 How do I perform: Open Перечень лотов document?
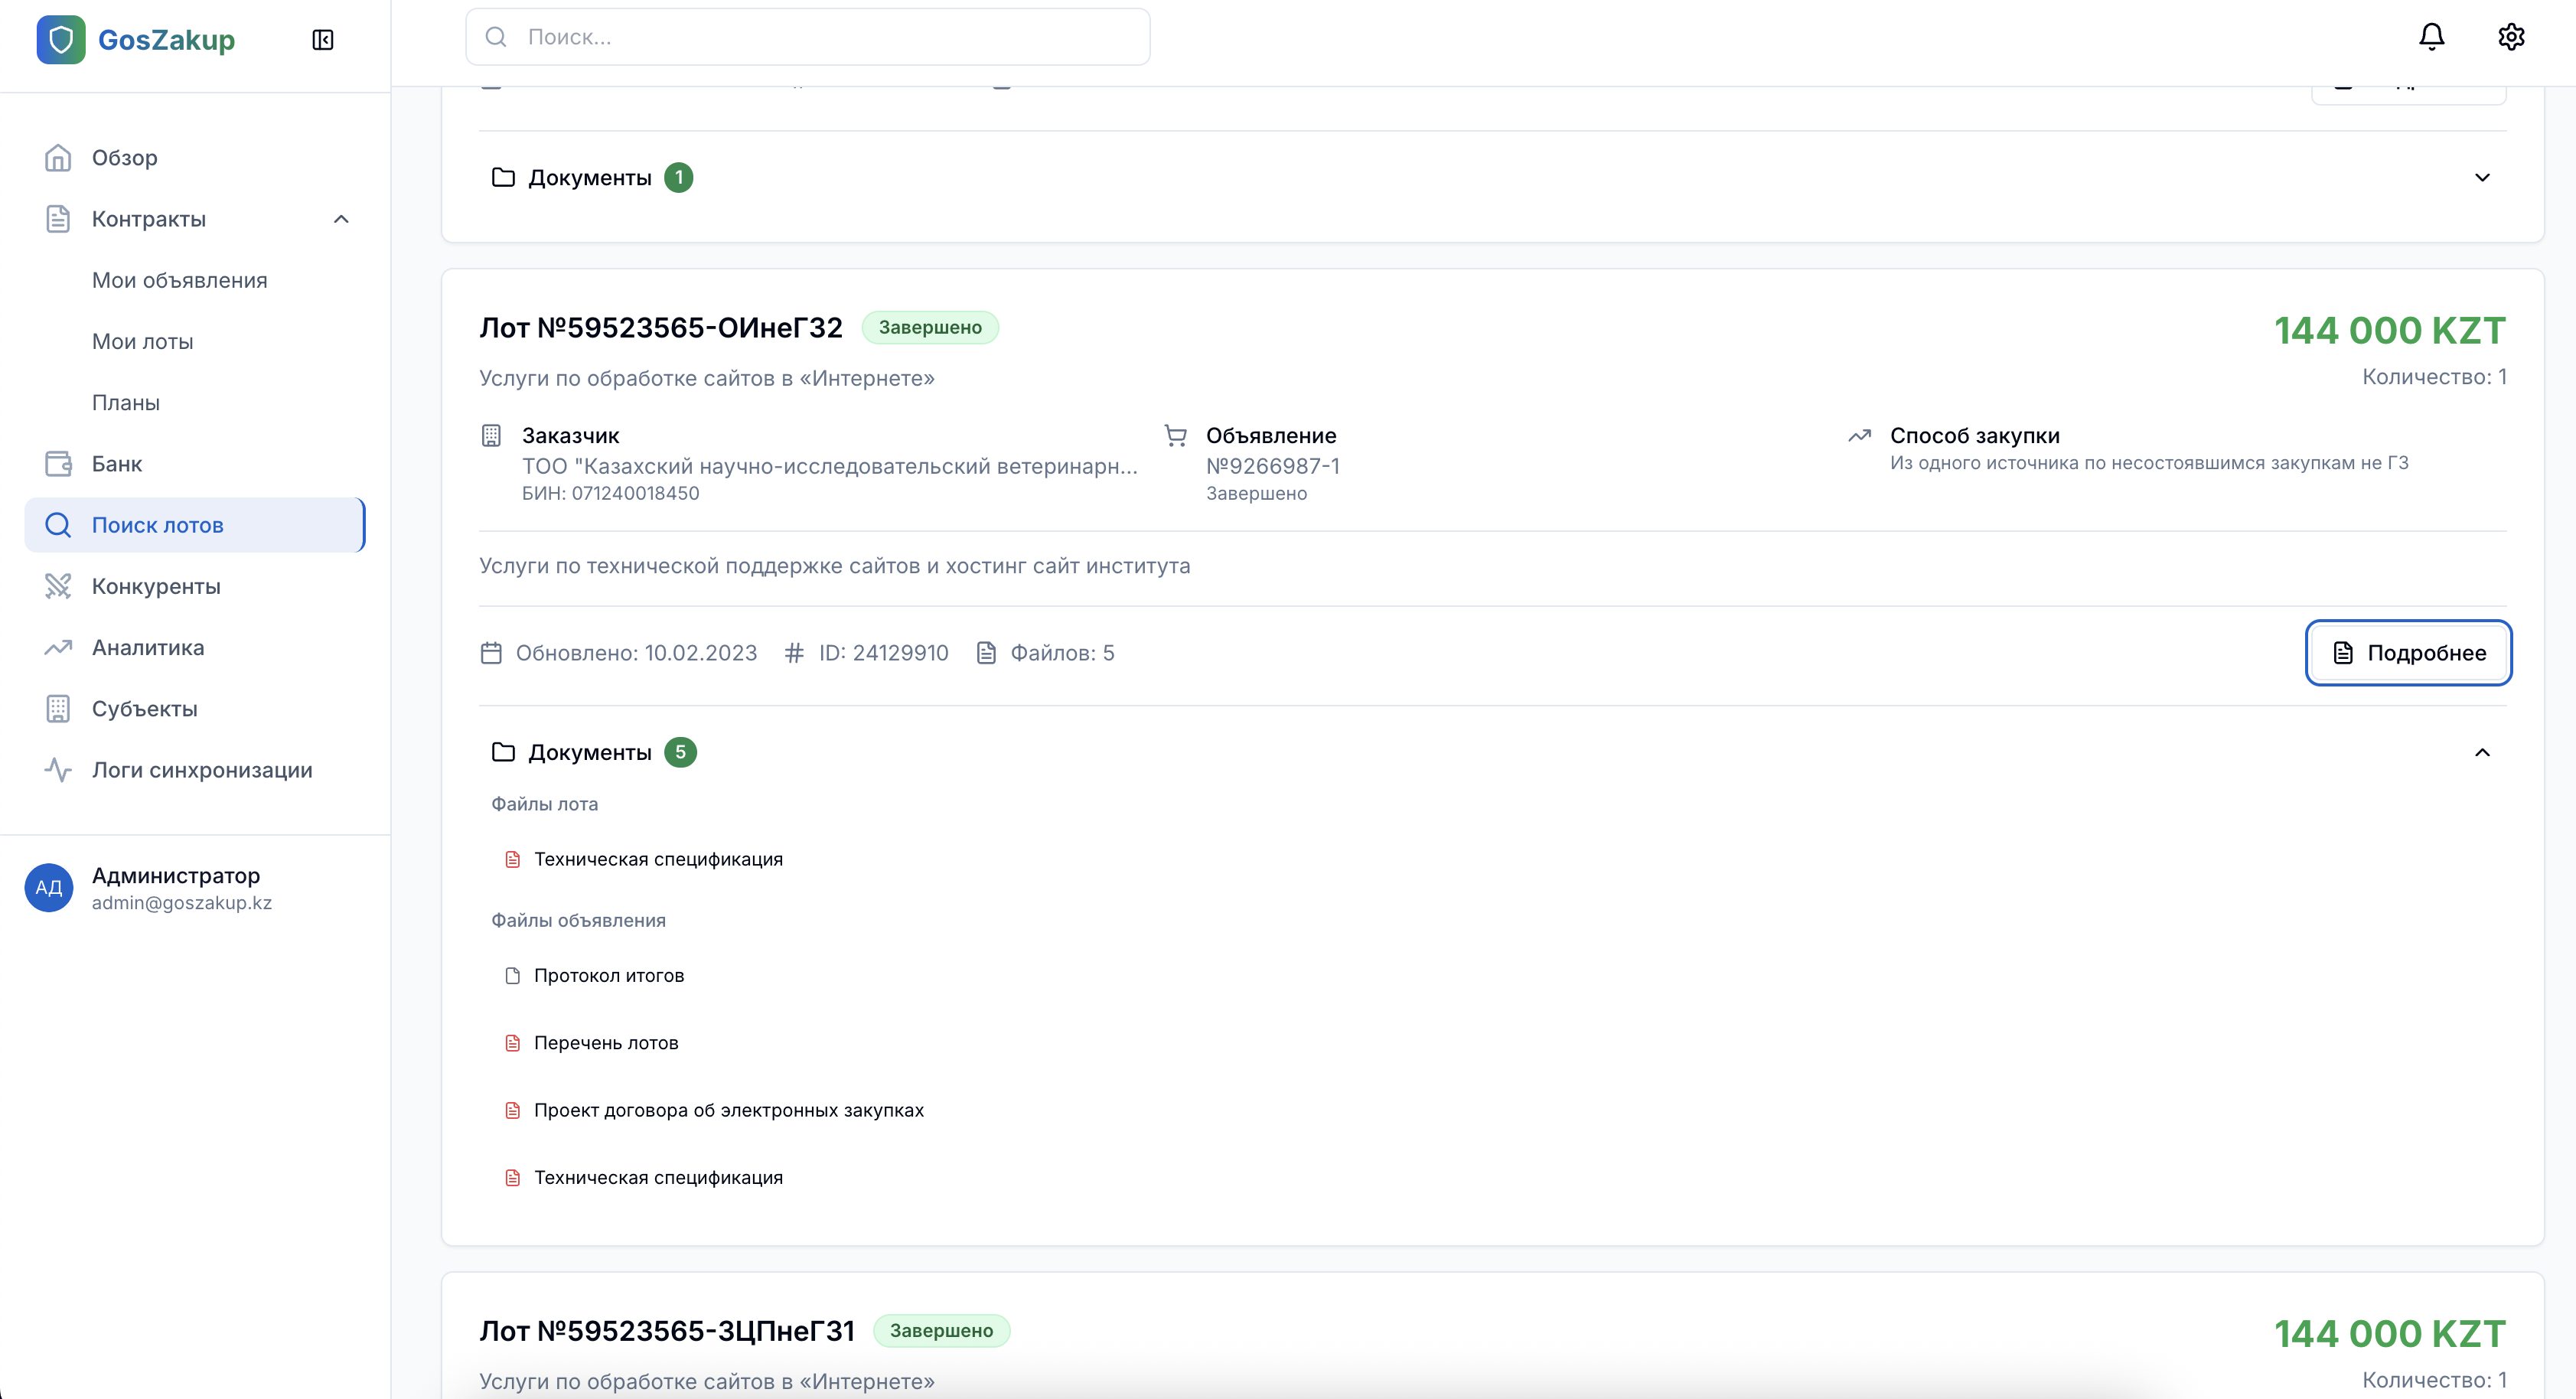click(x=605, y=1043)
